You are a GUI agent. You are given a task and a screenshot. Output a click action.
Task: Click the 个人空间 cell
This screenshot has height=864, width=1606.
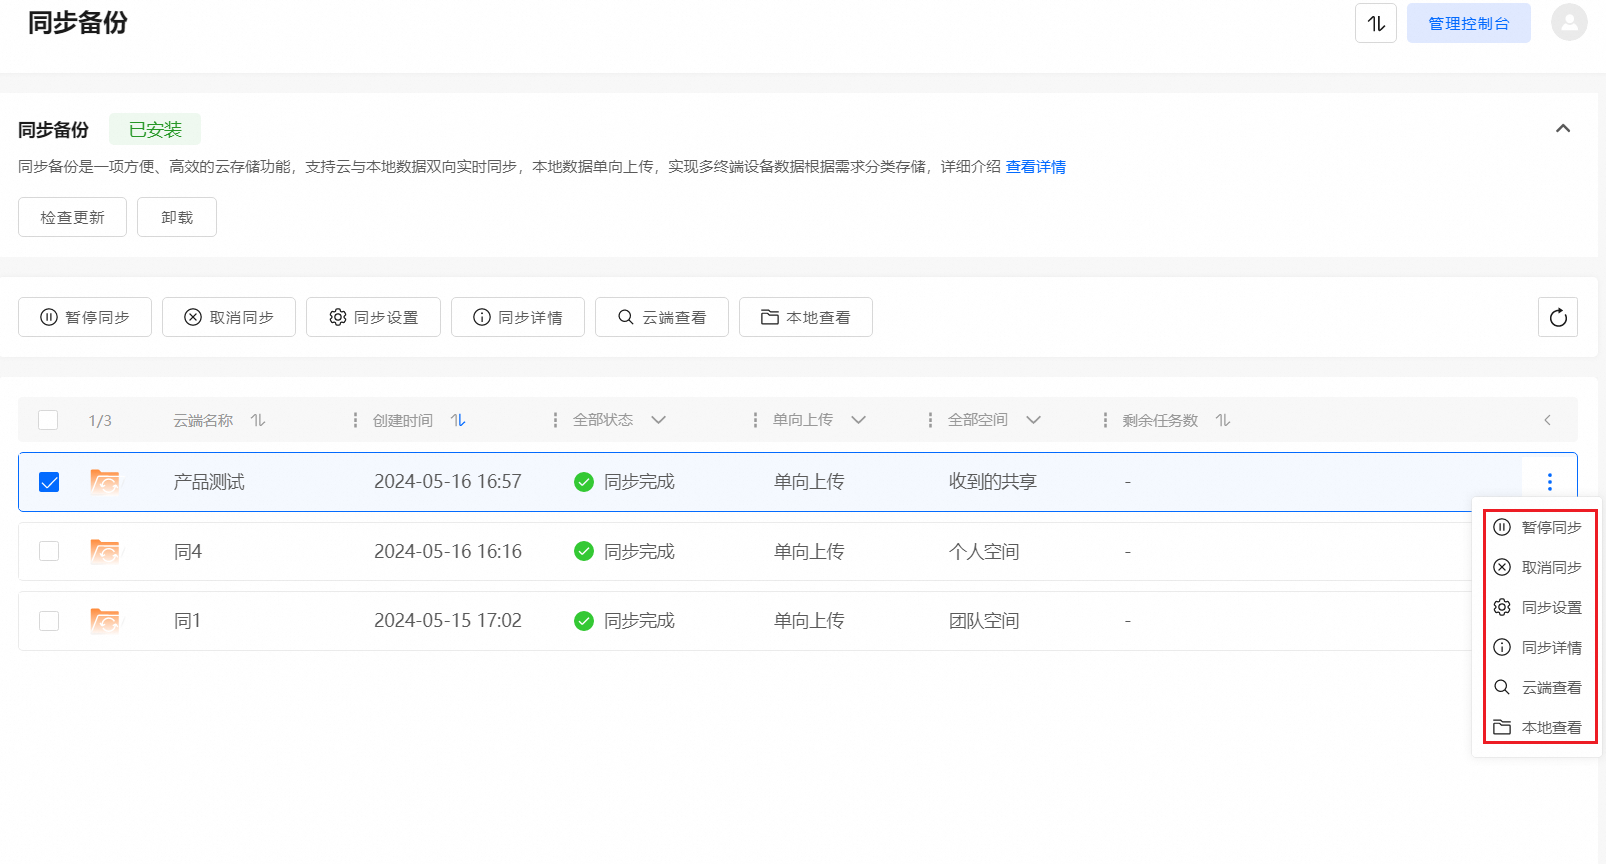pyautogui.click(x=984, y=551)
